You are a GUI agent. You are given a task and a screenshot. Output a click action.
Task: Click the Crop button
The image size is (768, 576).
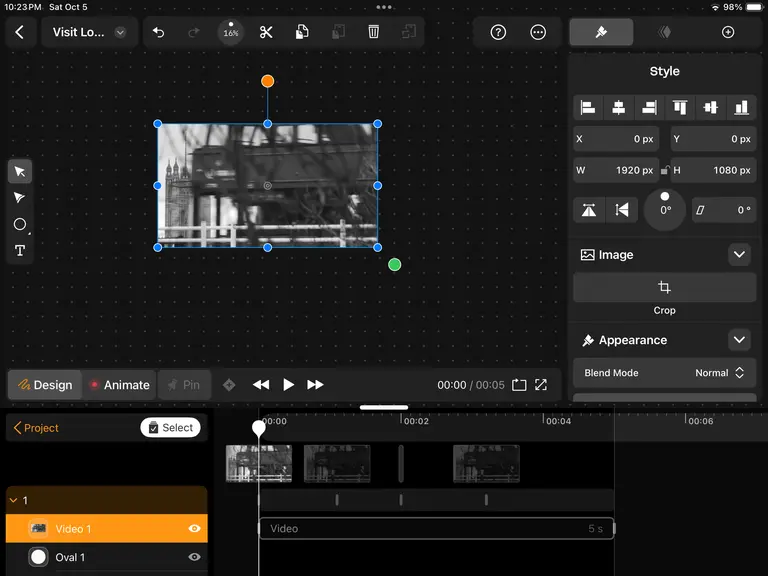pyautogui.click(x=664, y=288)
